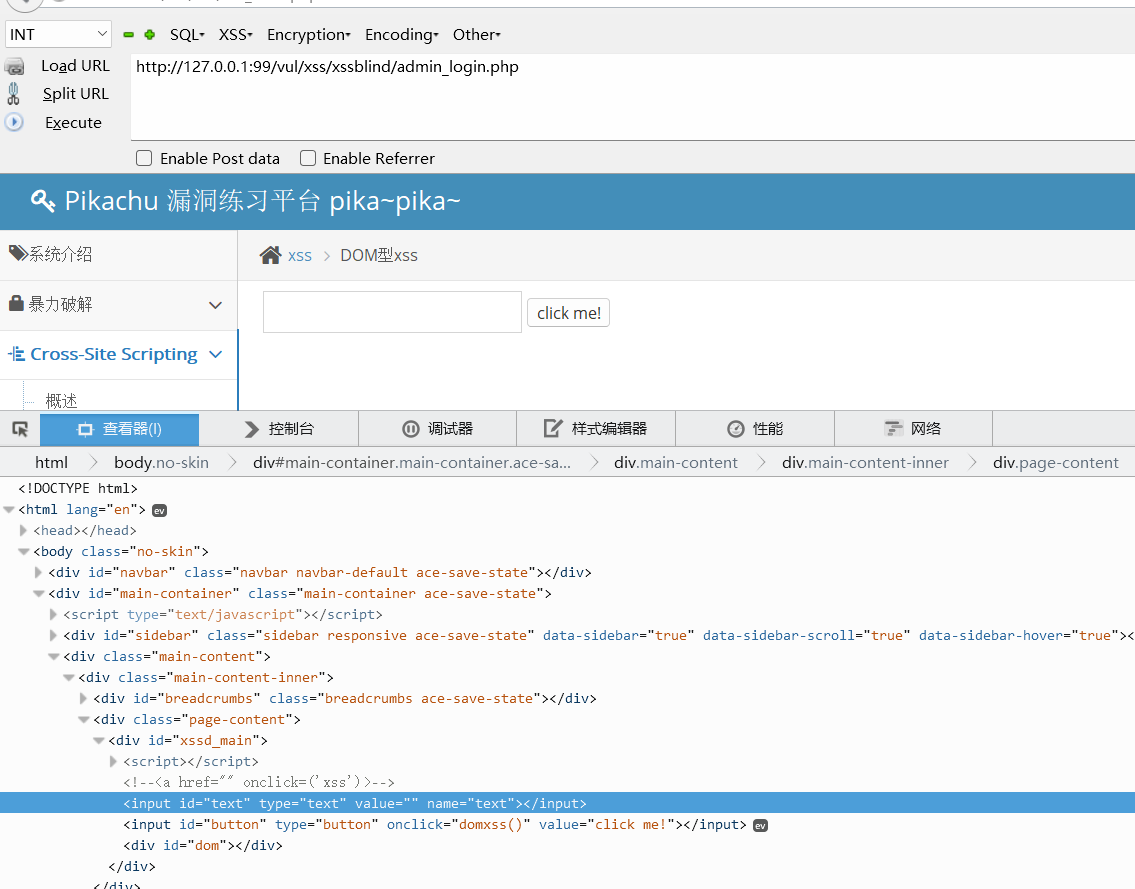This screenshot has height=889, width=1135.
Task: Click the tag icon beside 系统介绍
Action: tap(18, 253)
